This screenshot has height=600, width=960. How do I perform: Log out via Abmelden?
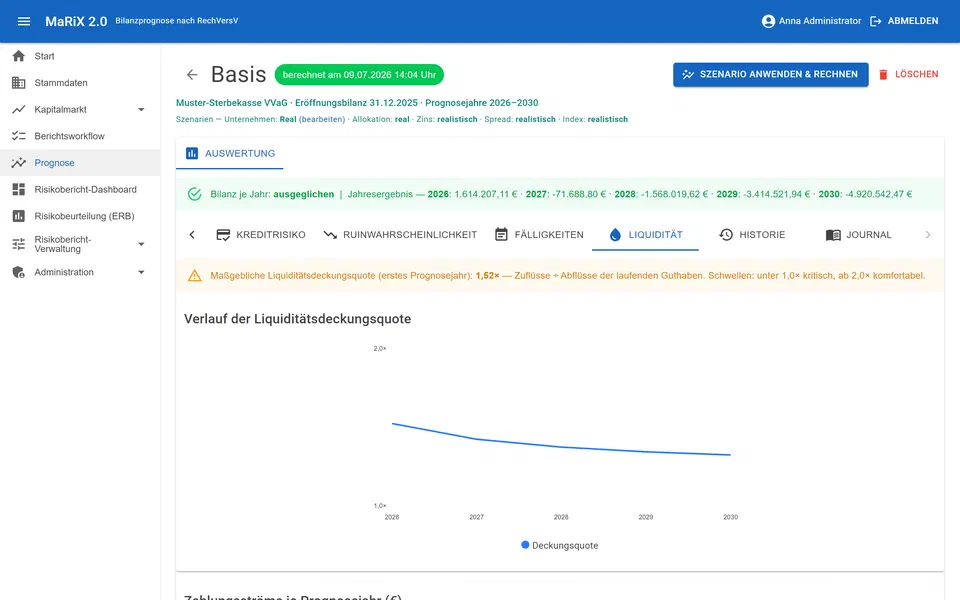tap(904, 21)
